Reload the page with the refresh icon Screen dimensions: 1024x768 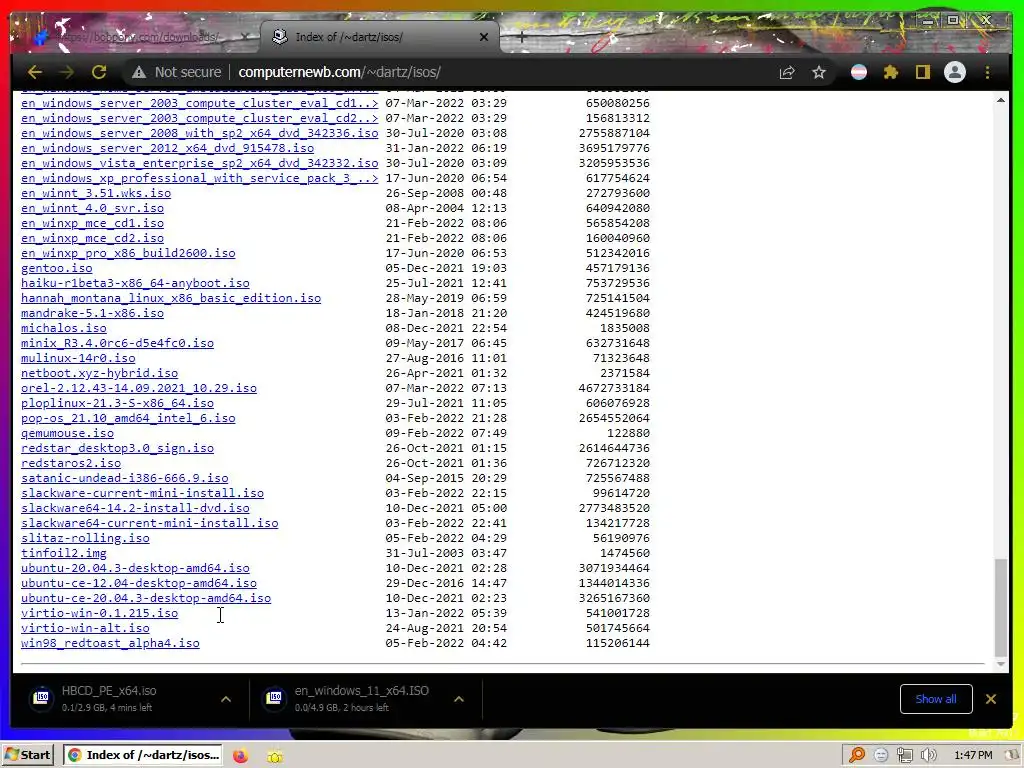(x=99, y=72)
